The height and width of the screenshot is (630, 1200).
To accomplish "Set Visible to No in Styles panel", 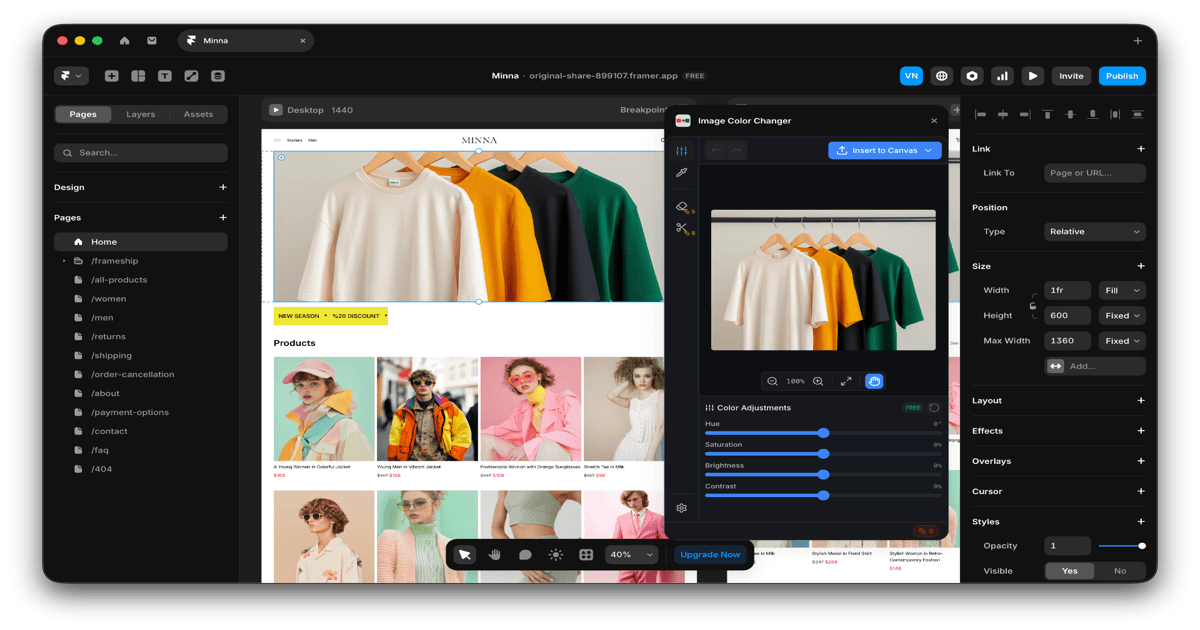I will [x=1120, y=570].
